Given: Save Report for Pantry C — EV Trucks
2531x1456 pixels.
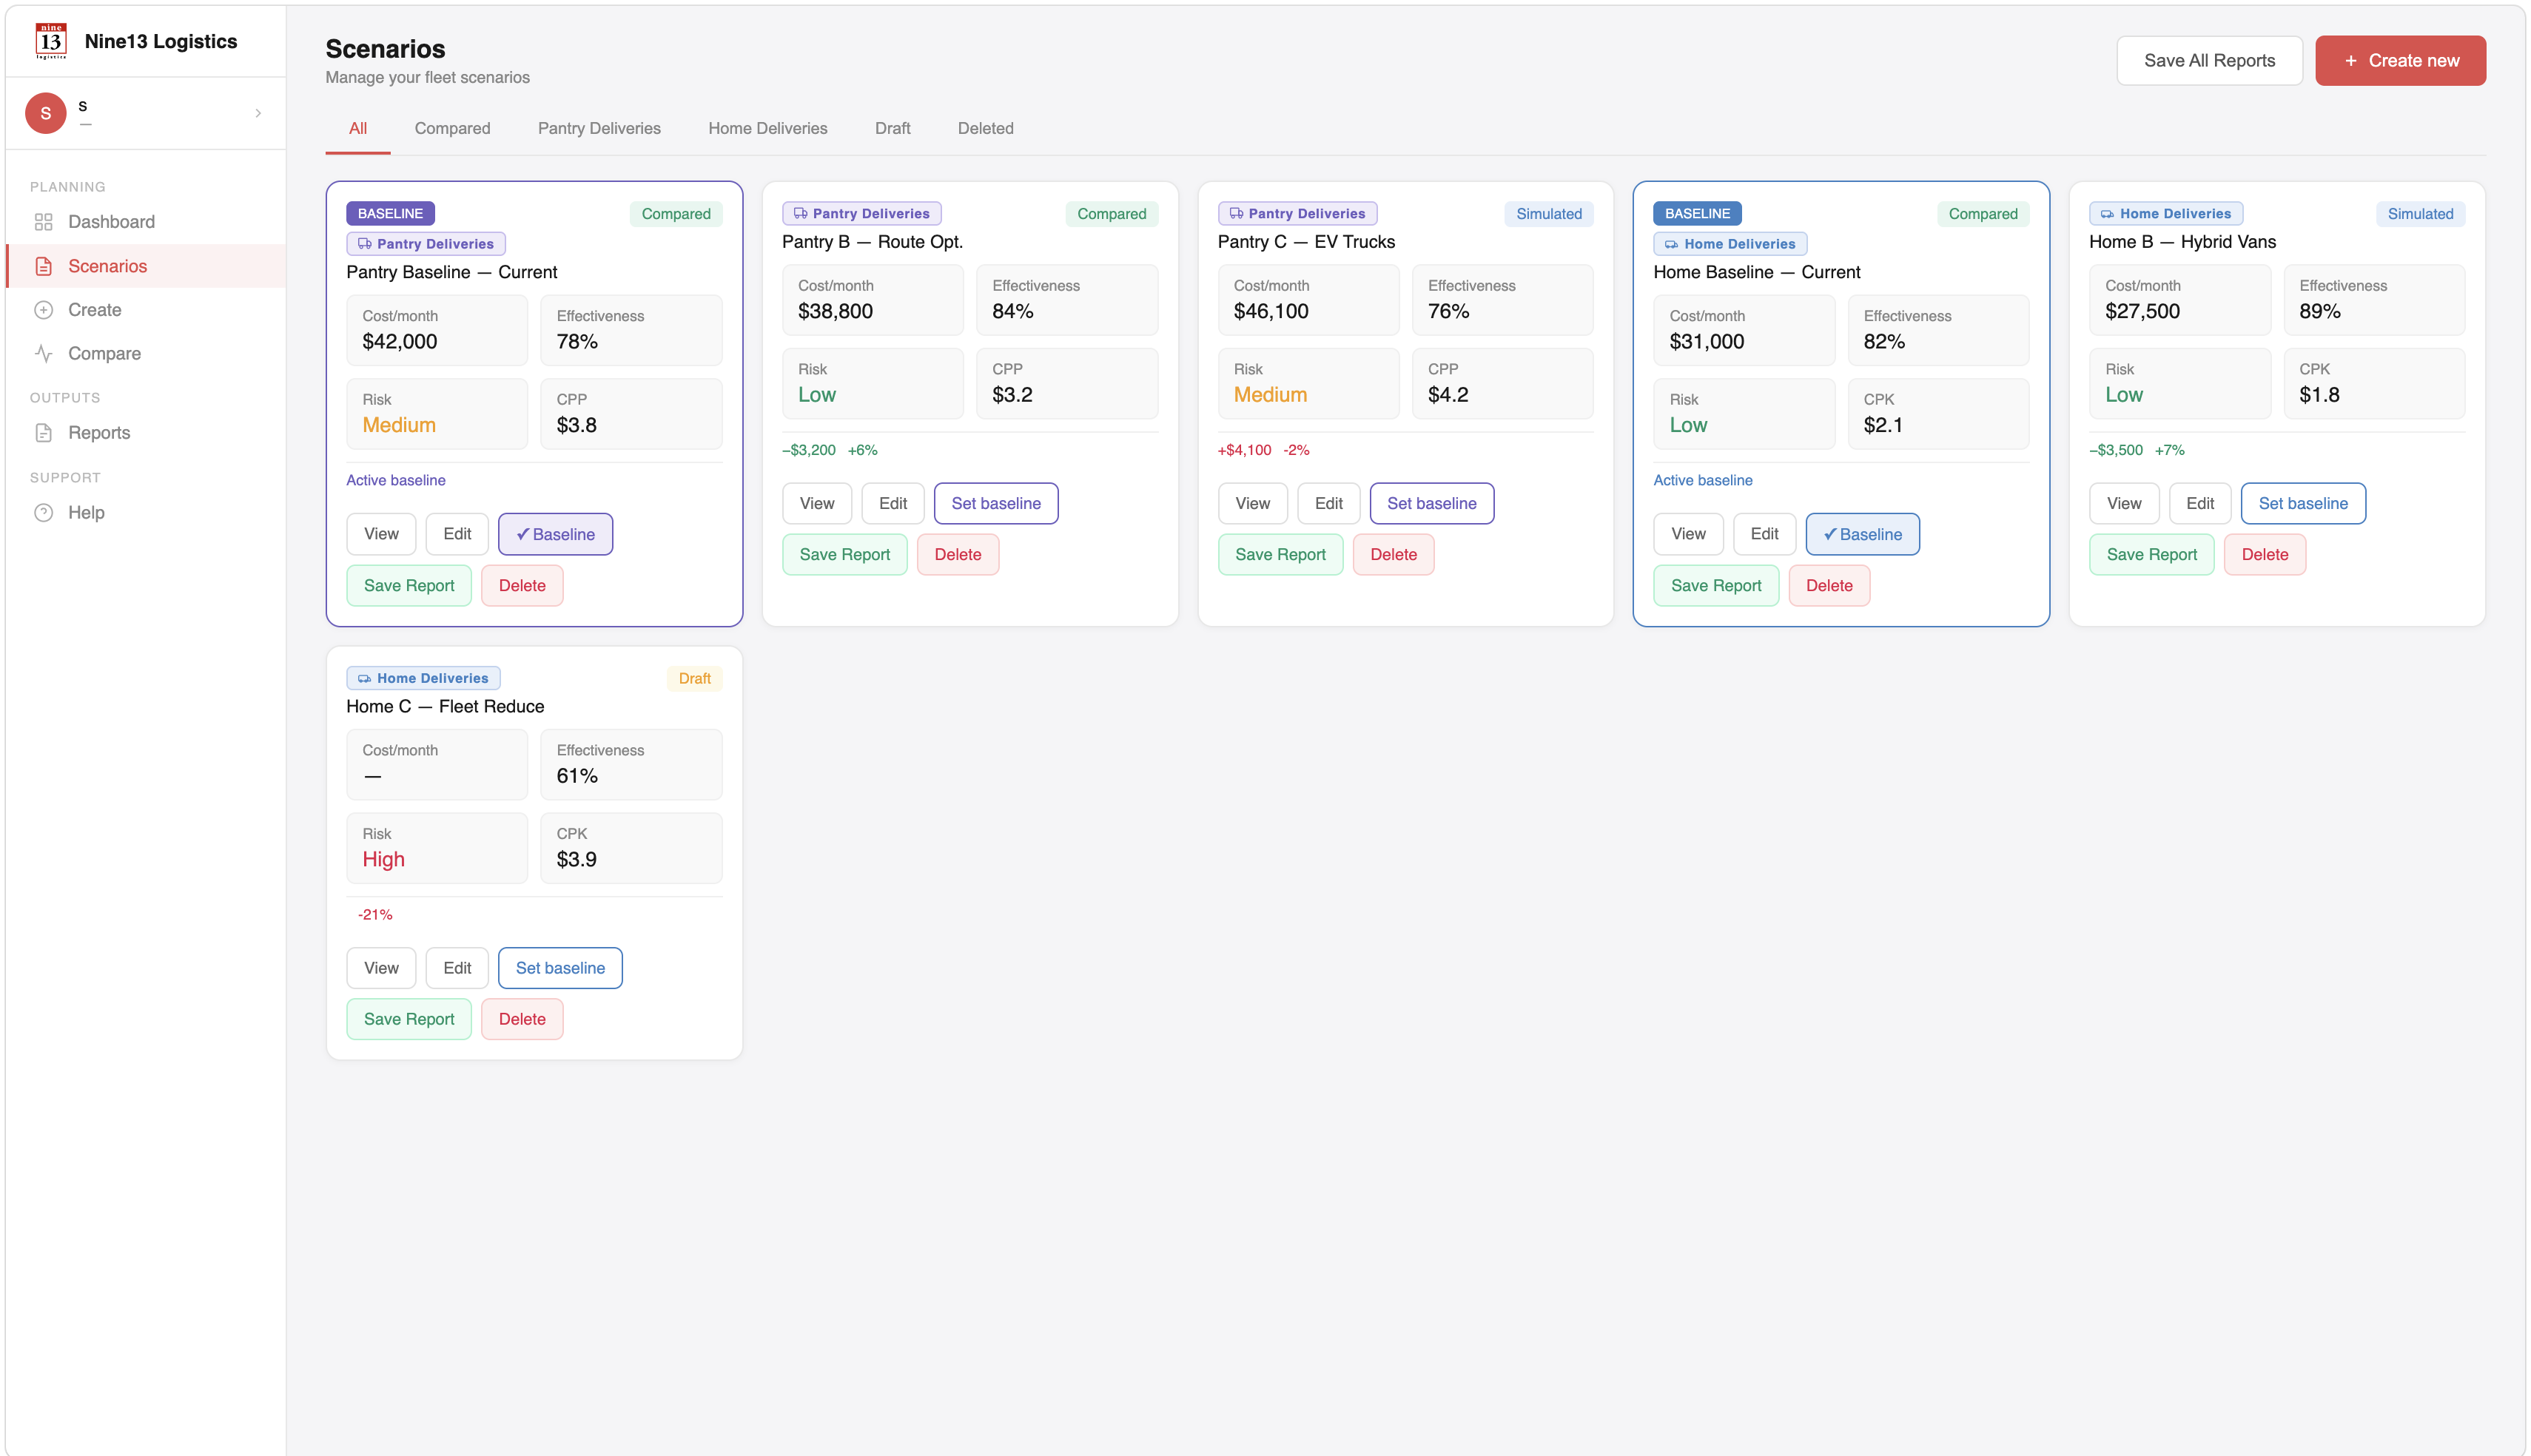Looking at the screenshot, I should tap(1280, 554).
